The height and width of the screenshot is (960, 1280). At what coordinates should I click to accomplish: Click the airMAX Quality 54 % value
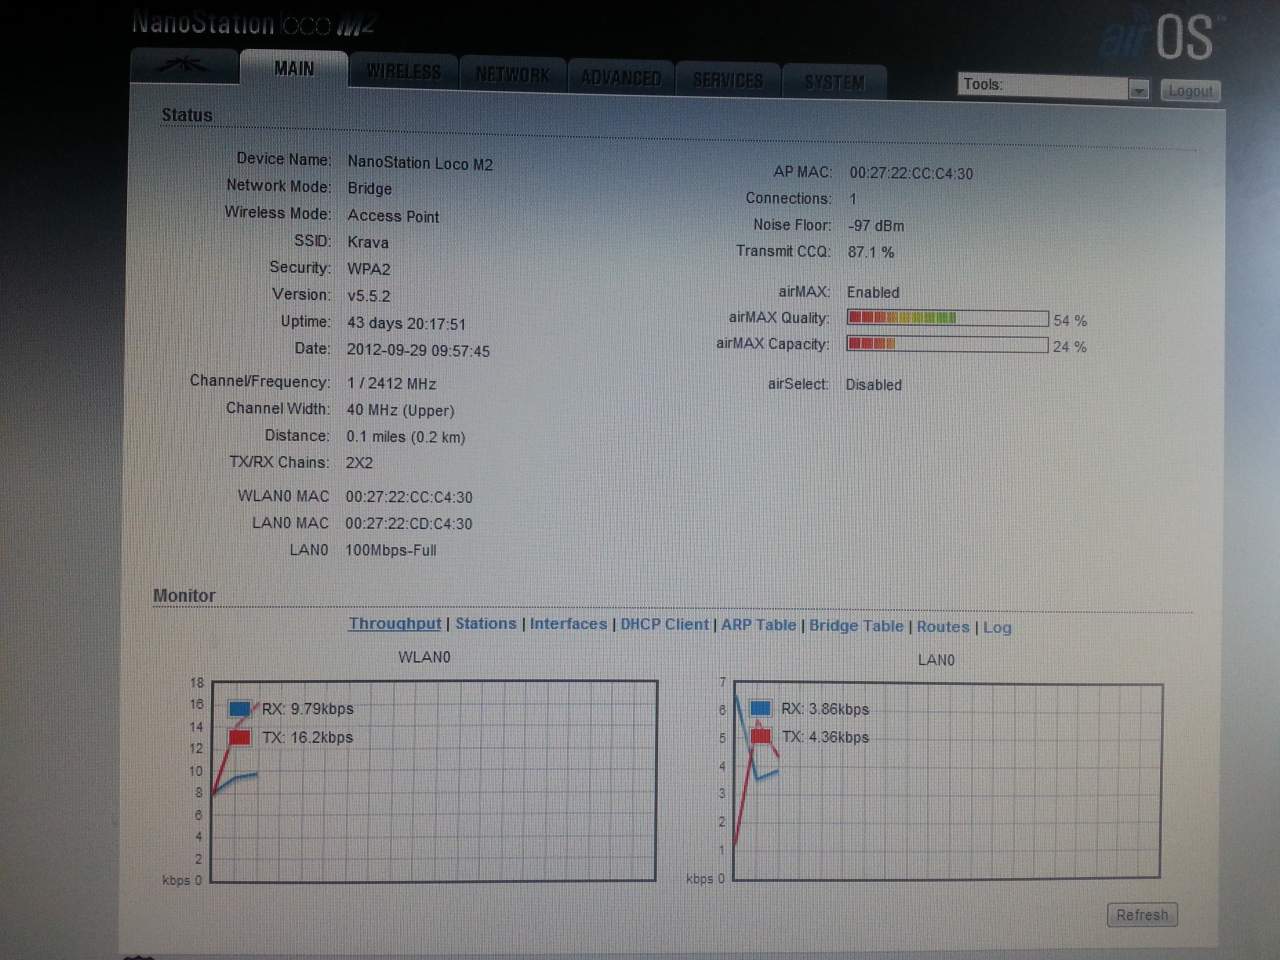(1070, 321)
